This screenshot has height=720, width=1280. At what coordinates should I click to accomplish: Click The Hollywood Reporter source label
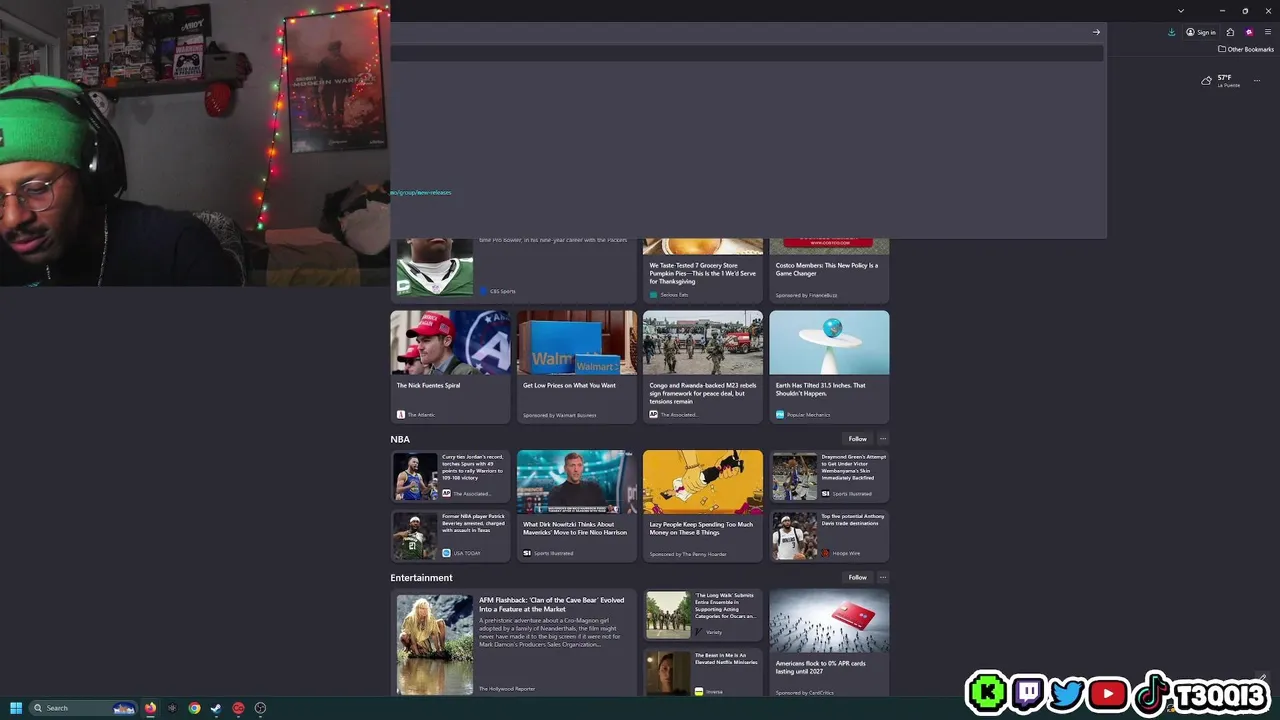(507, 689)
